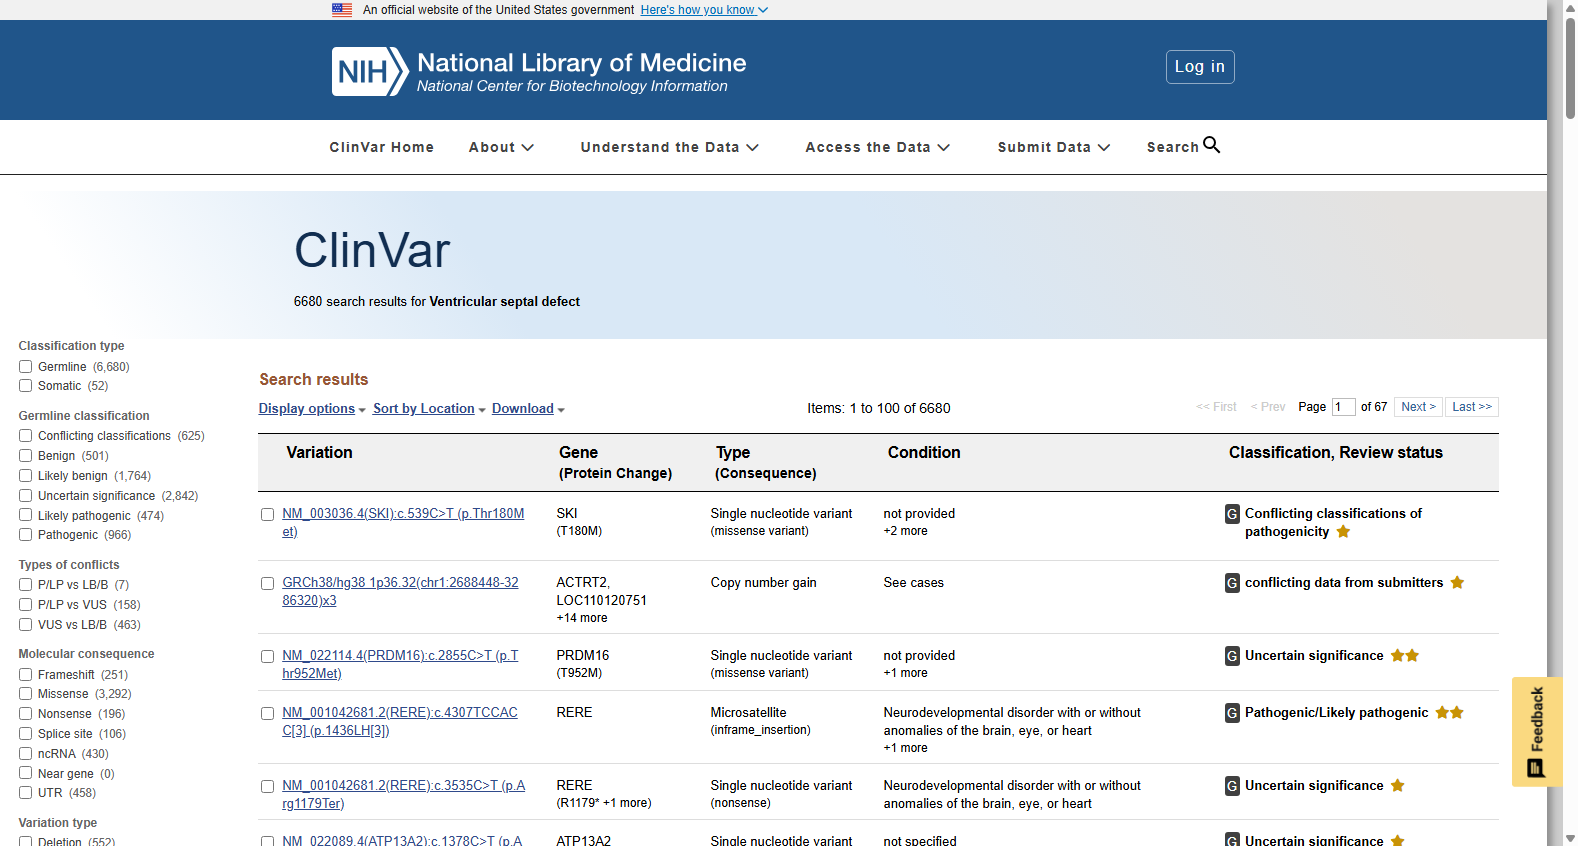The width and height of the screenshot is (1578, 846).
Task: Expand Here's how you know
Action: click(704, 10)
